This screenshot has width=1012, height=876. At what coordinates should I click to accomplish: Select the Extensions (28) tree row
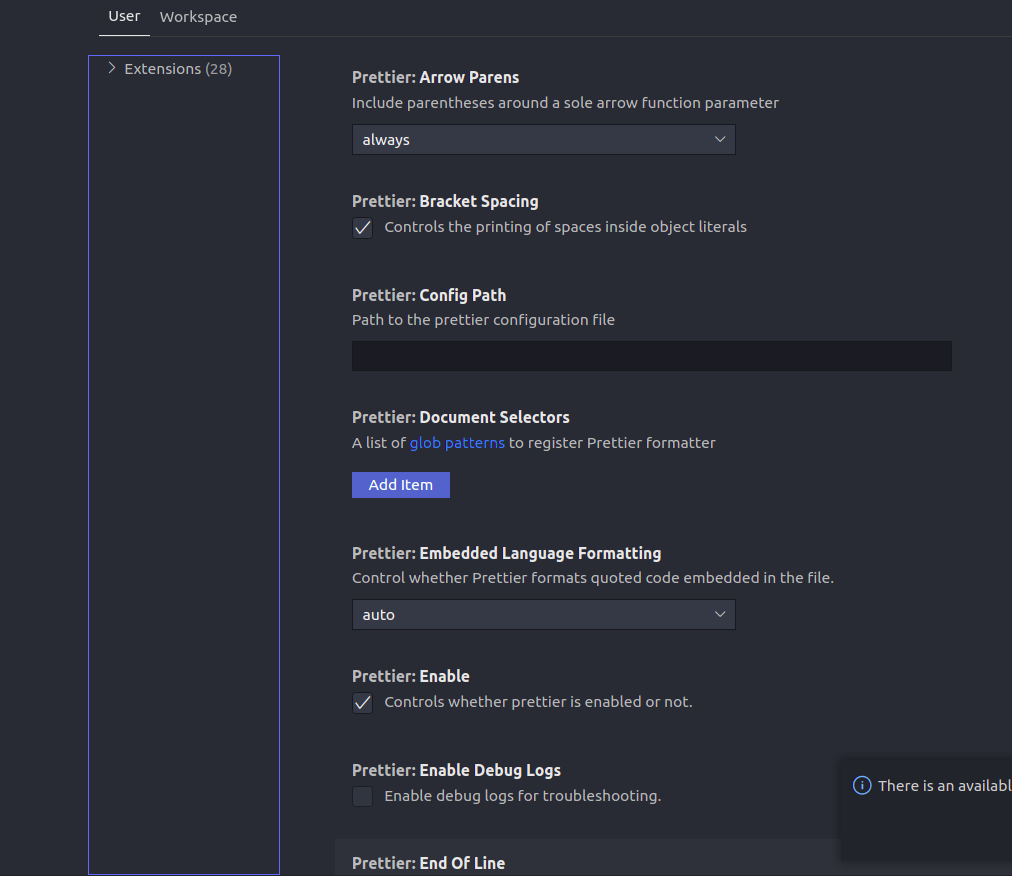click(184, 68)
